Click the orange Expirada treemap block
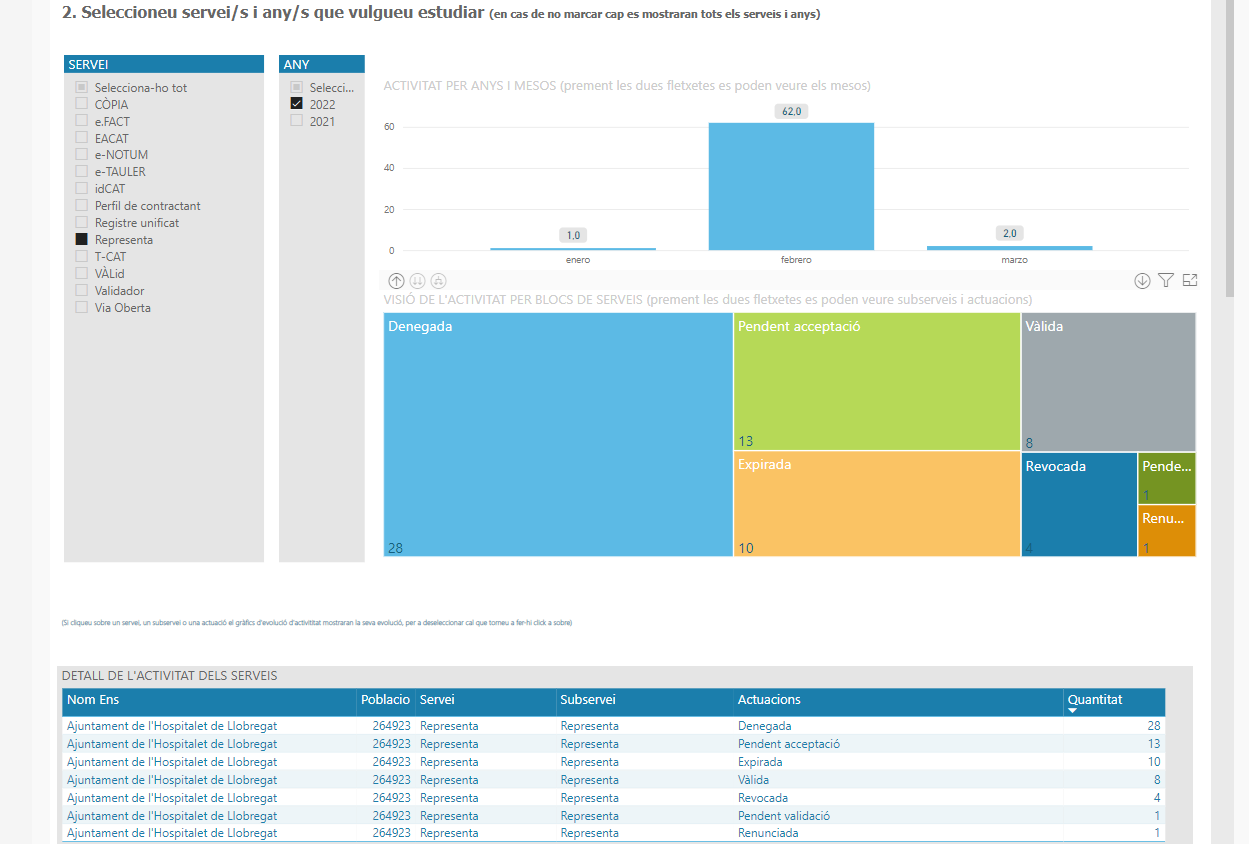This screenshot has width=1249, height=844. (876, 503)
